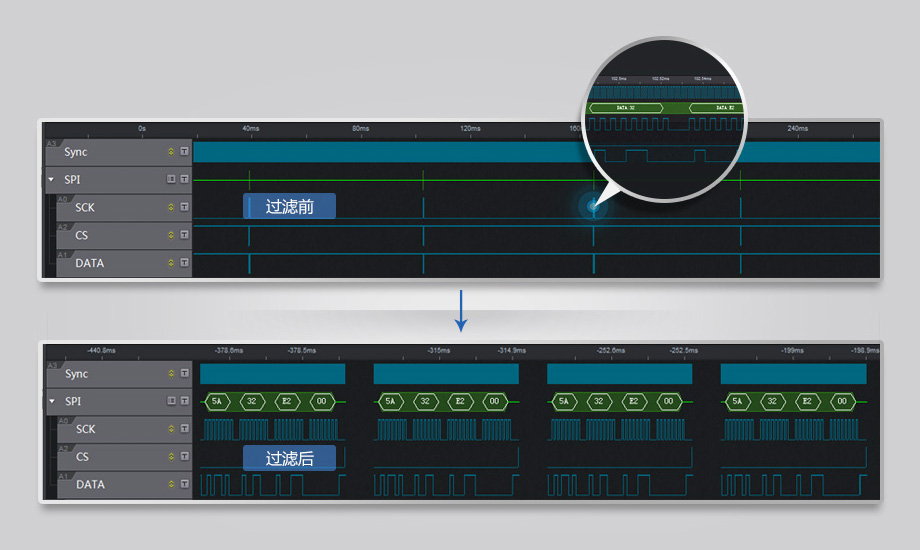The height and width of the screenshot is (550, 920).
Task: Select the DATA channel label in the 过滤前 panel
Action: coord(89,263)
